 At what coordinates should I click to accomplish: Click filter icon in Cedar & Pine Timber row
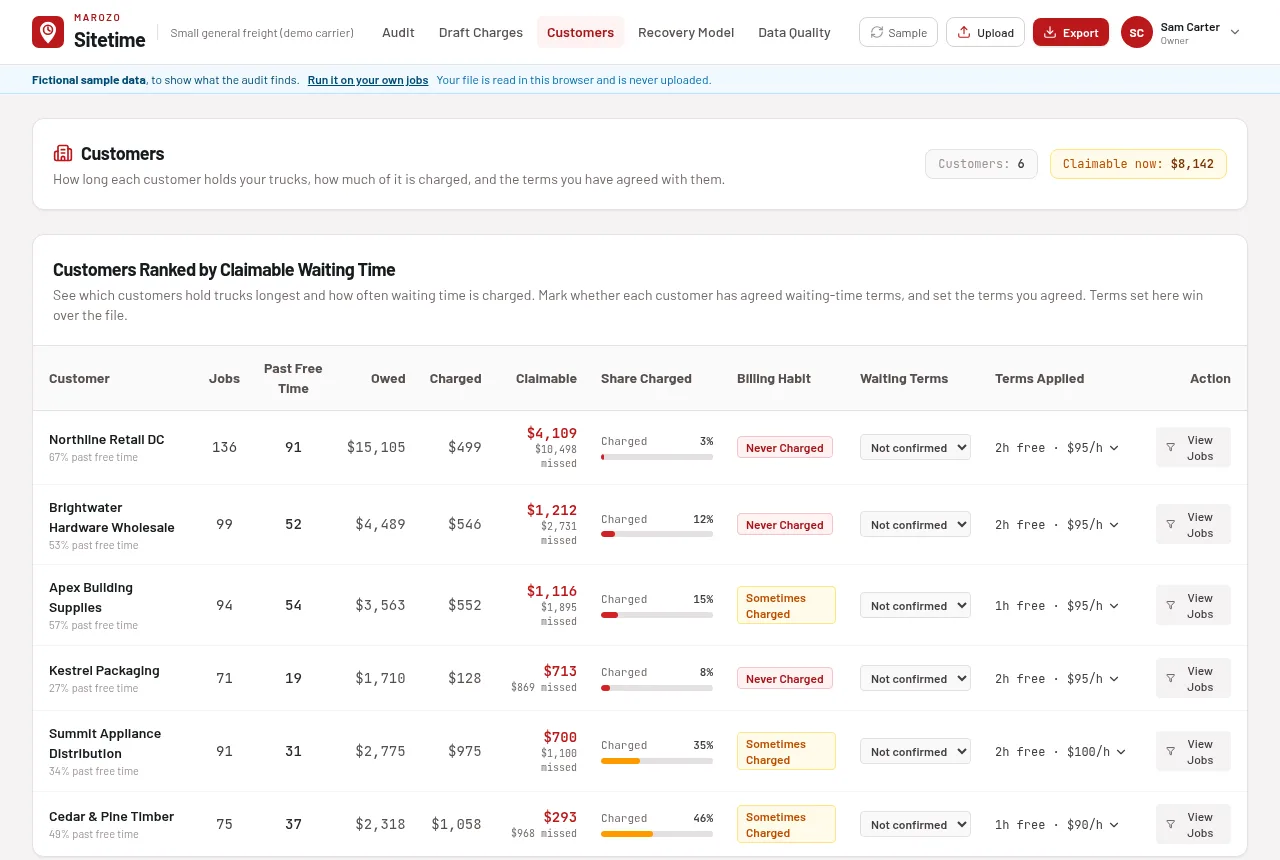[x=1171, y=825]
